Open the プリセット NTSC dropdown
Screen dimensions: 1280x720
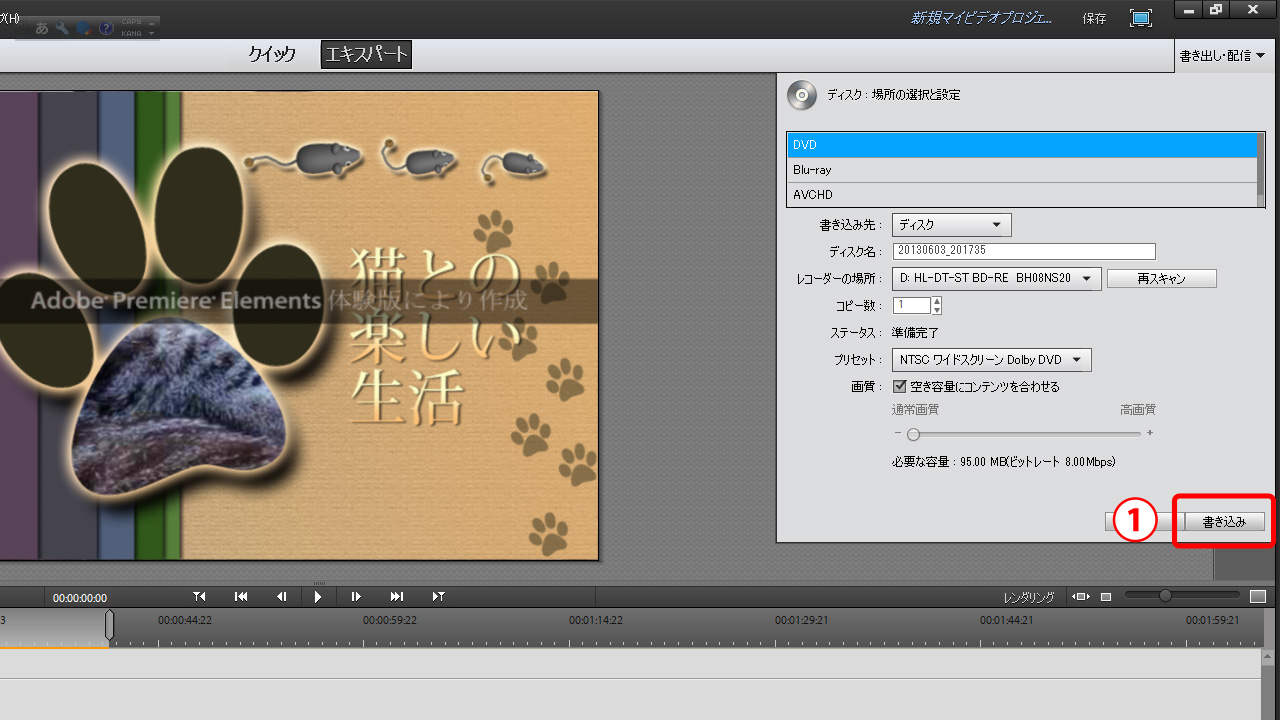991,360
